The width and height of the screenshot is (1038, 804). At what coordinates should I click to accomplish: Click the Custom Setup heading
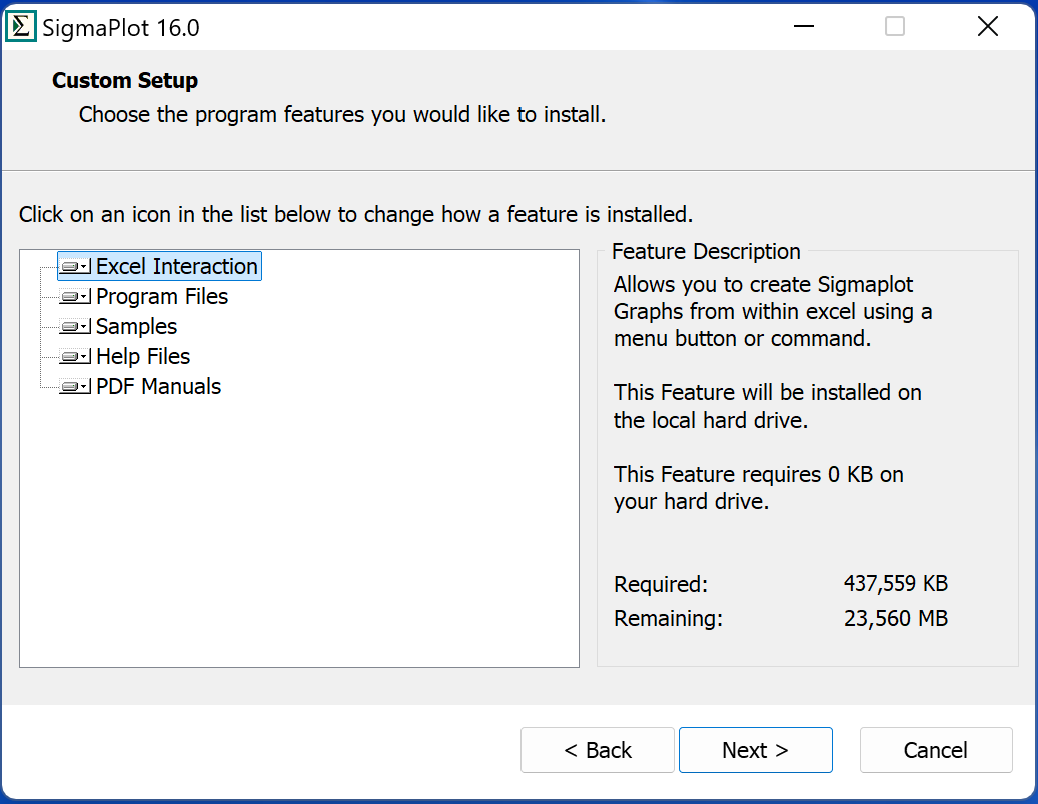pyautogui.click(x=125, y=80)
